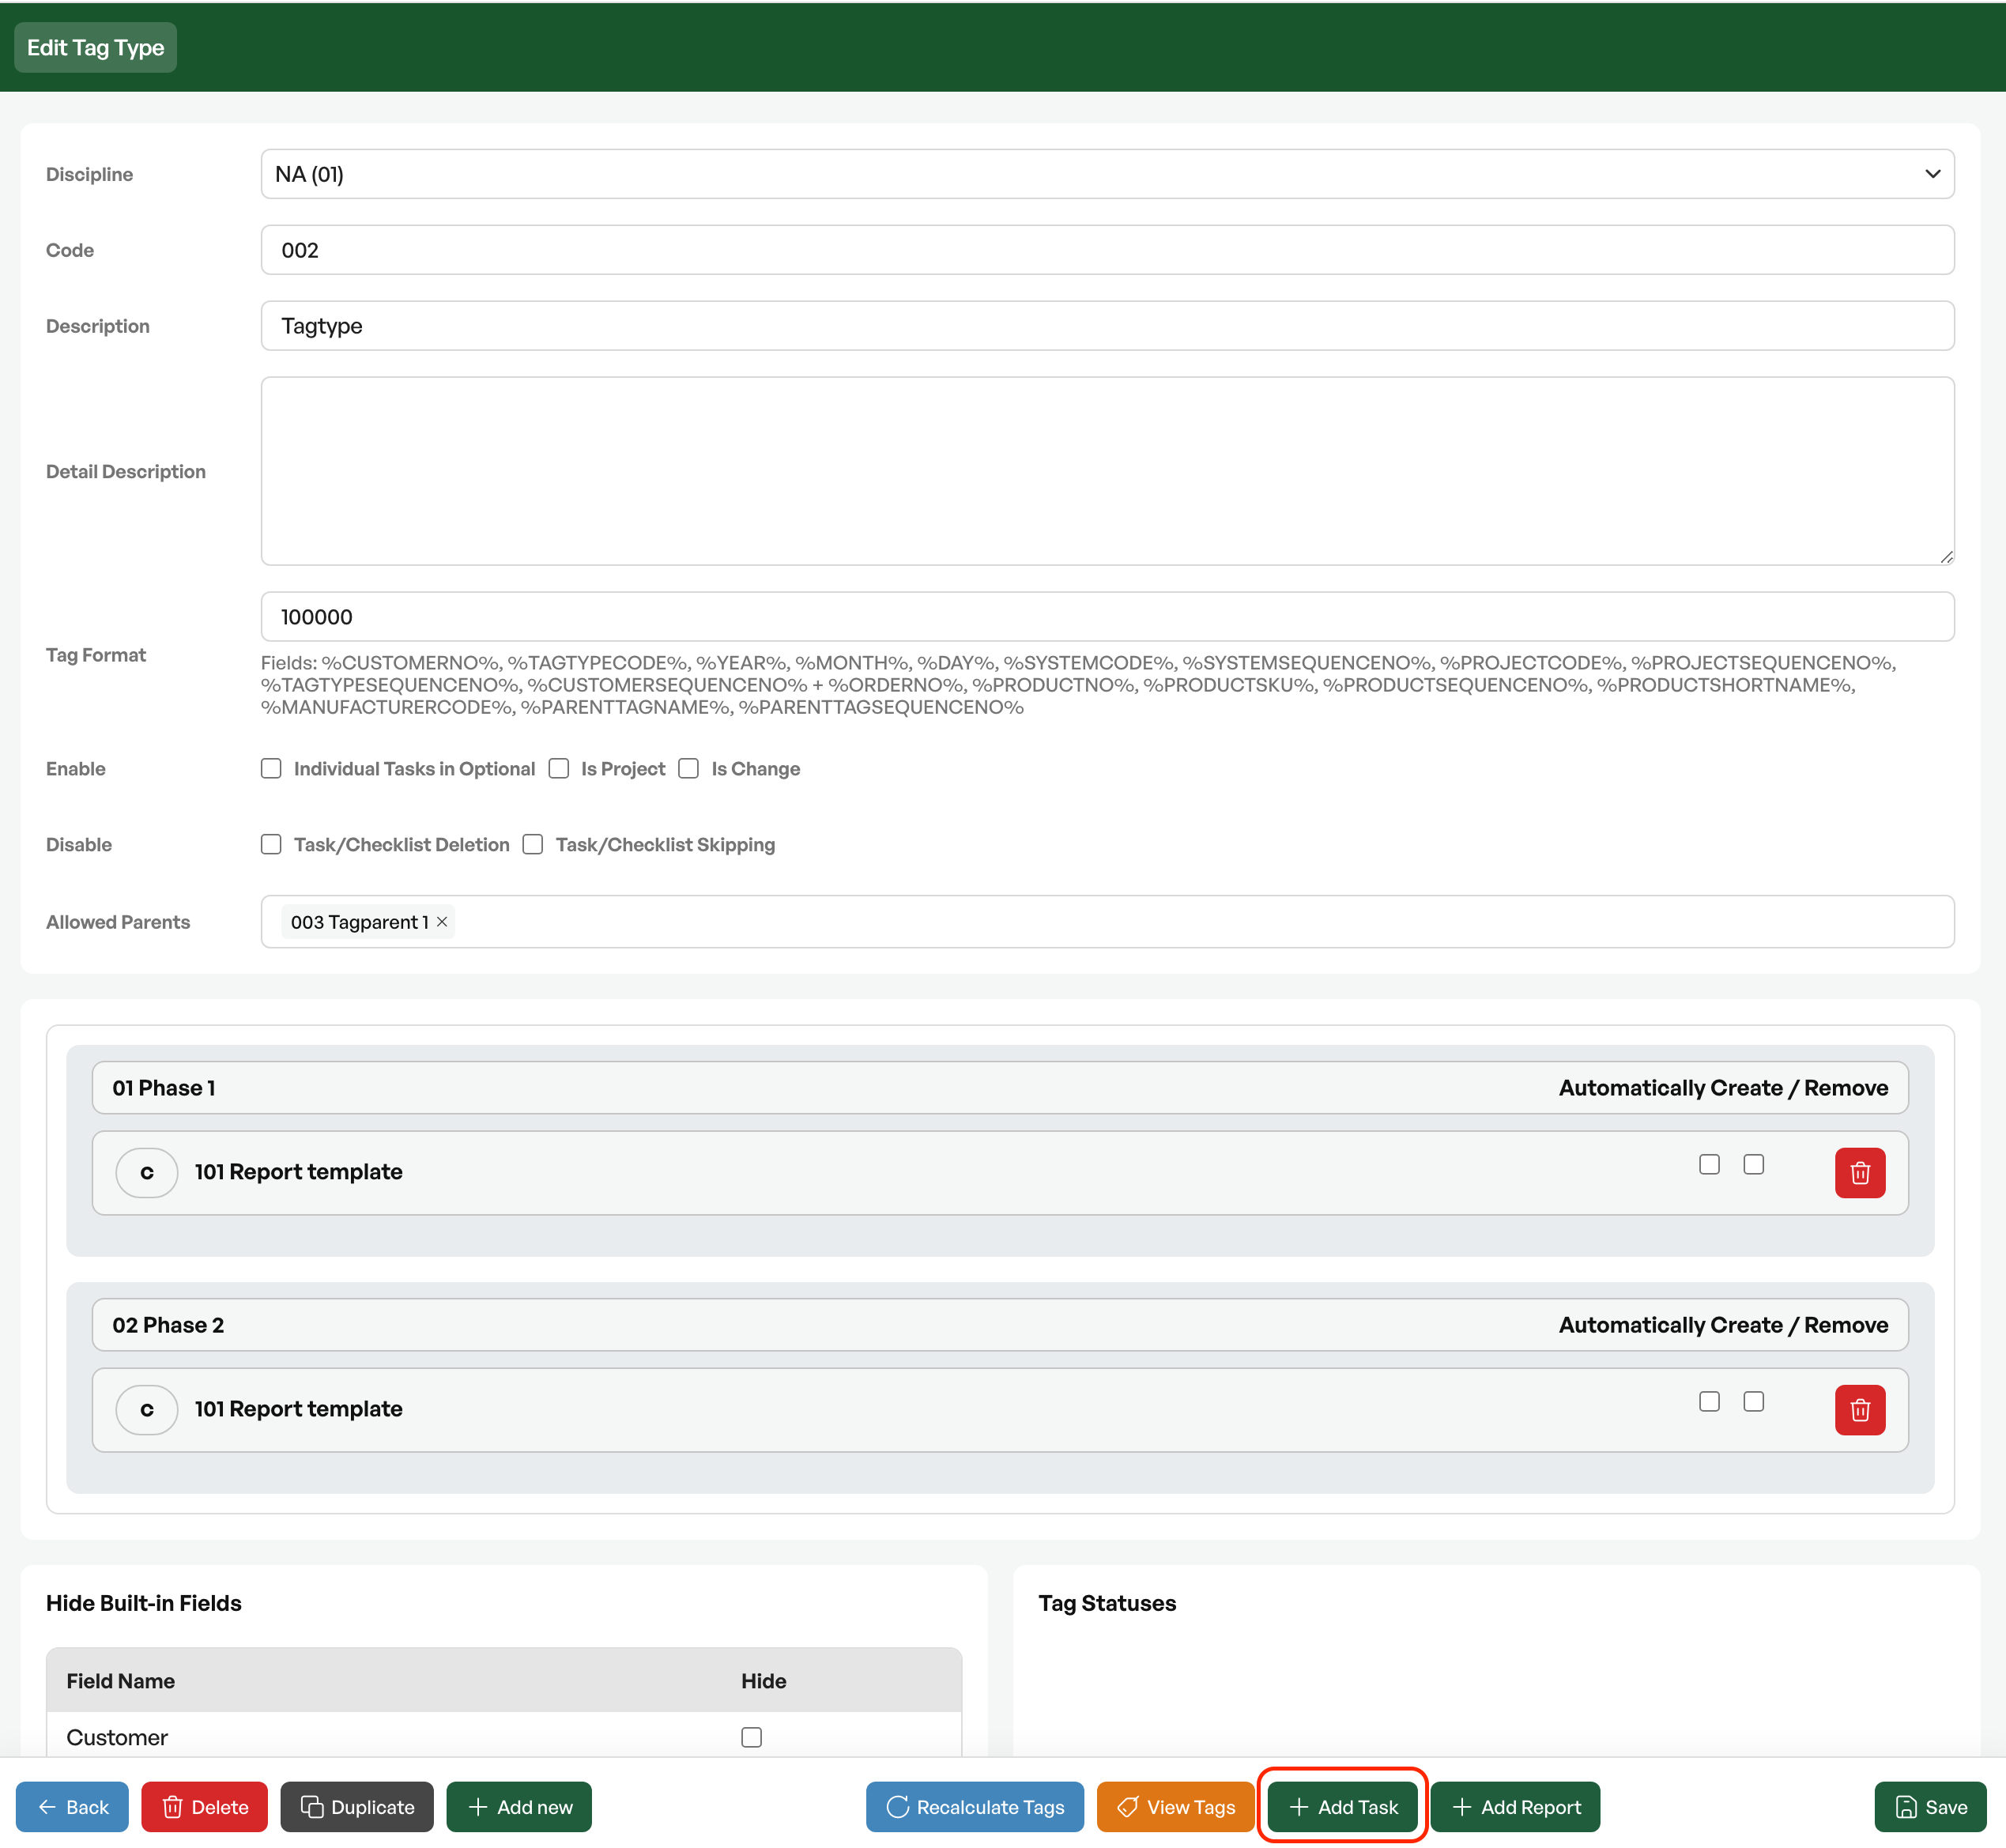Remove the 003 Tagparent 1 chip

(x=442, y=921)
